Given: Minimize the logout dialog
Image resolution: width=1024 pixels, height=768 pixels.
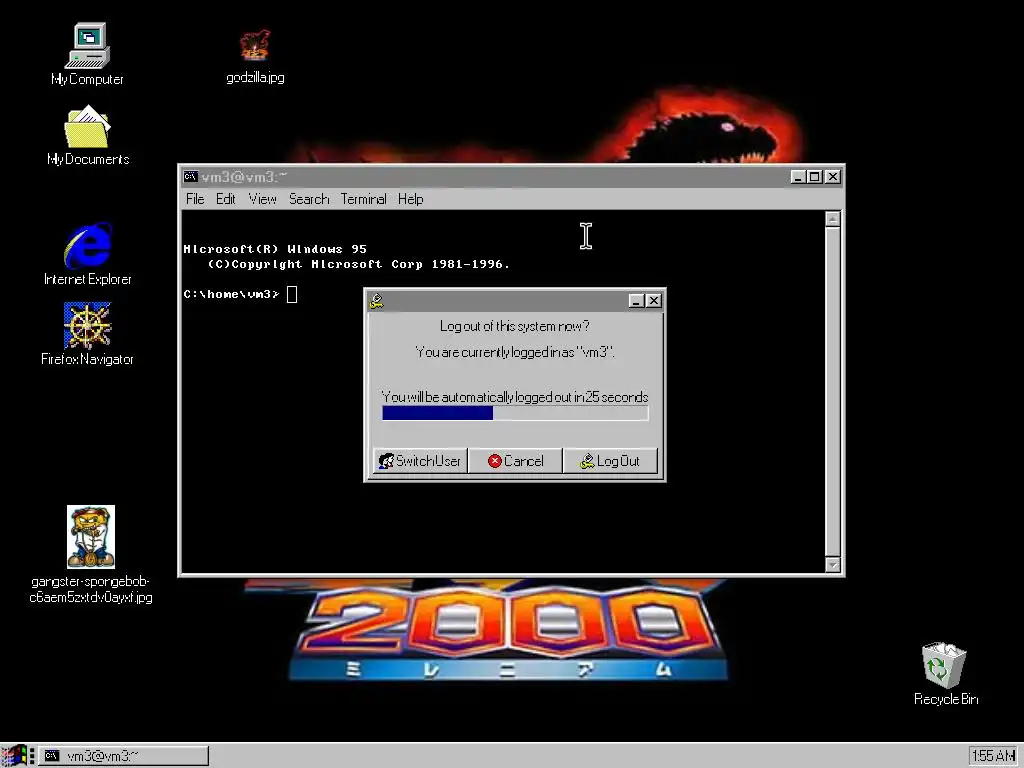Looking at the screenshot, I should [x=636, y=300].
